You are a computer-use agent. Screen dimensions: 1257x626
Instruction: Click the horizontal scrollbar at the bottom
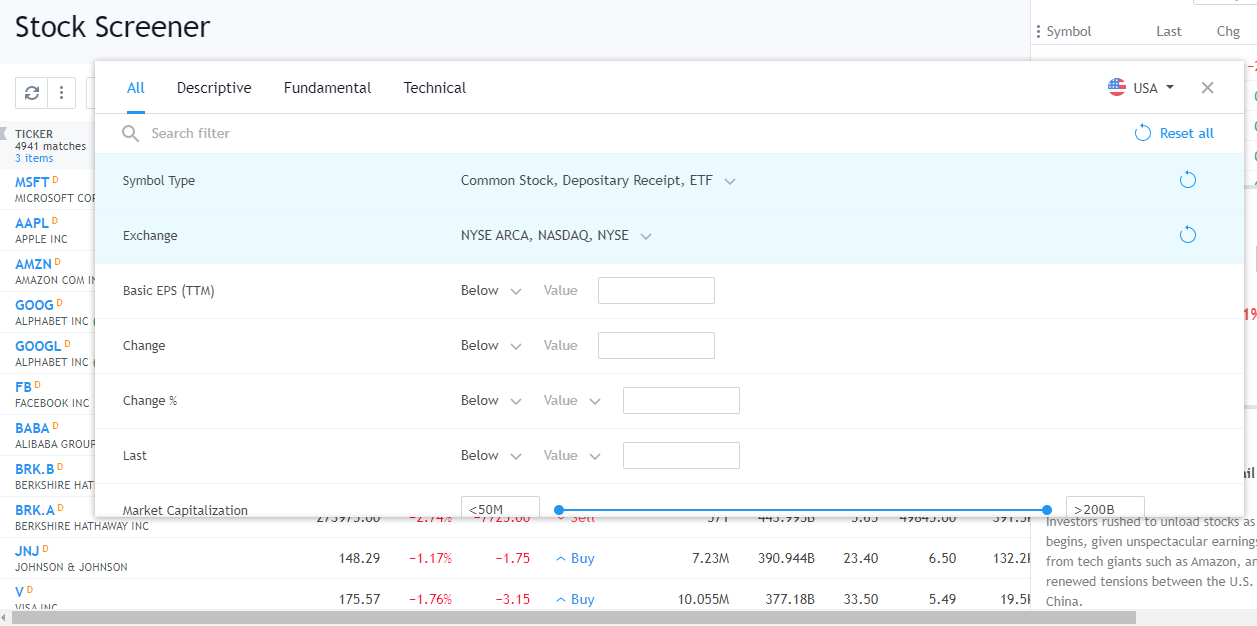pos(575,618)
